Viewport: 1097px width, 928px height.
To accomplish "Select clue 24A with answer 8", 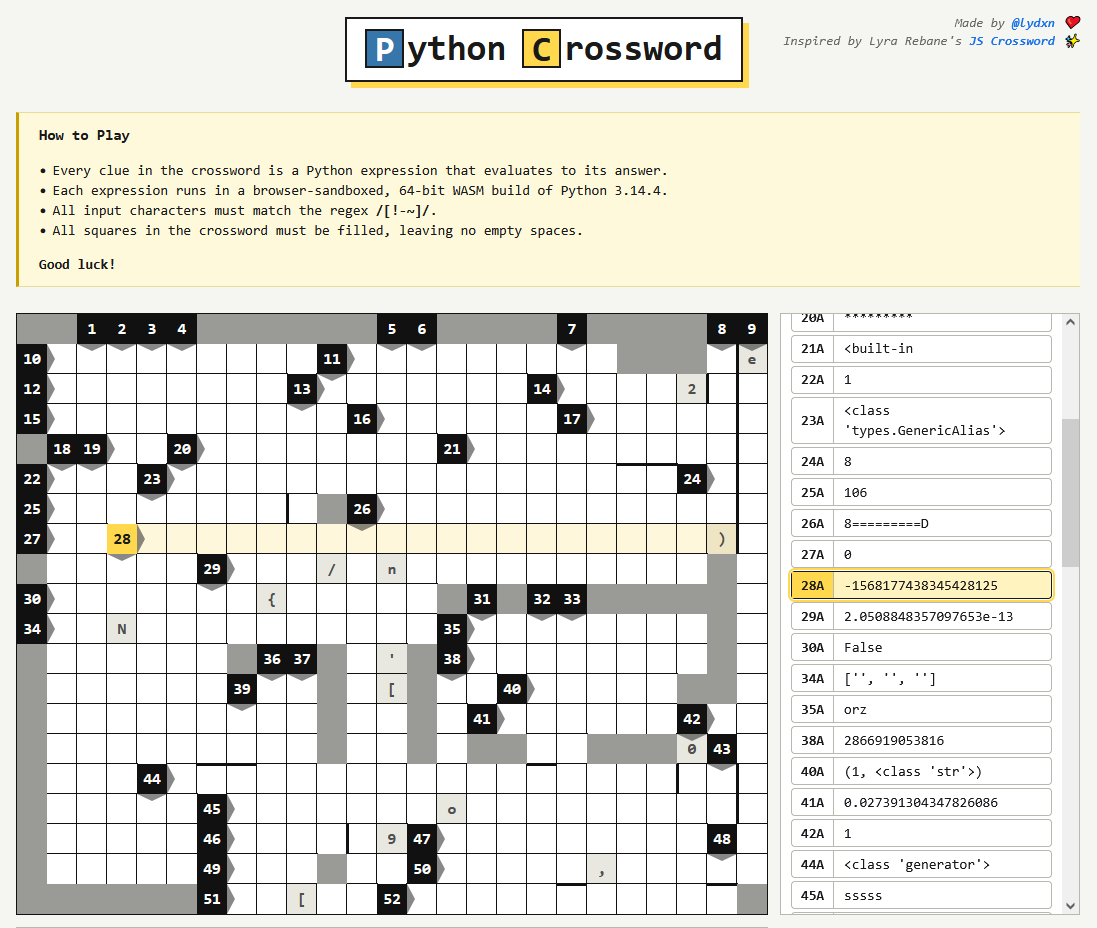I will tap(921, 461).
